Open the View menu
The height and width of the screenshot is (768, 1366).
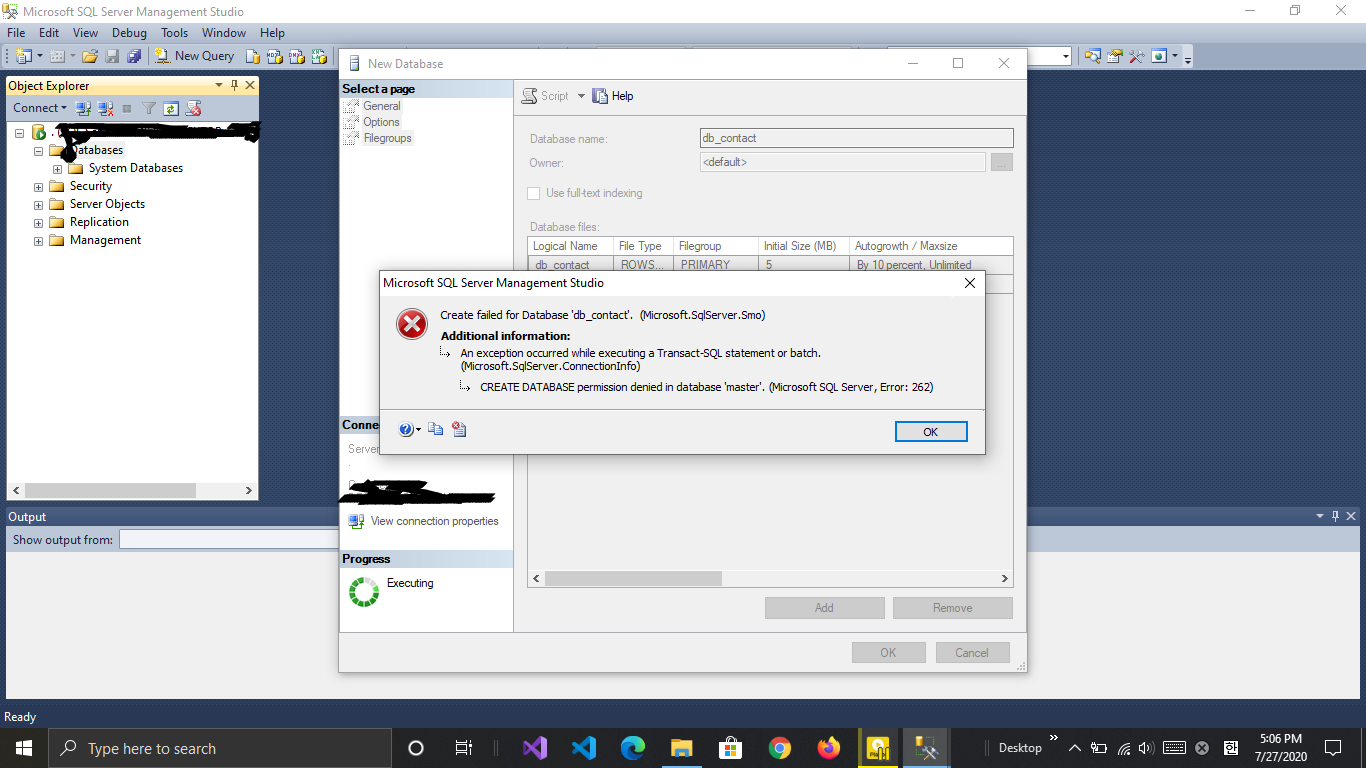tap(85, 33)
